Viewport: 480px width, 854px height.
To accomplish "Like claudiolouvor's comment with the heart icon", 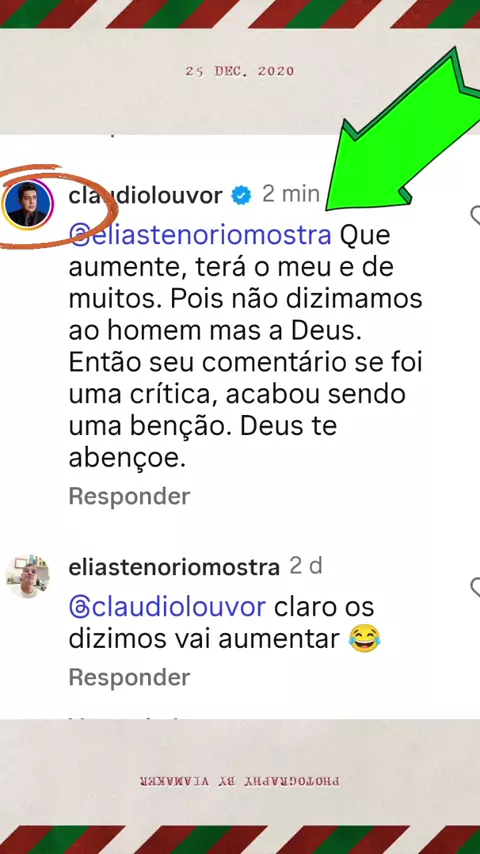I will 475,216.
